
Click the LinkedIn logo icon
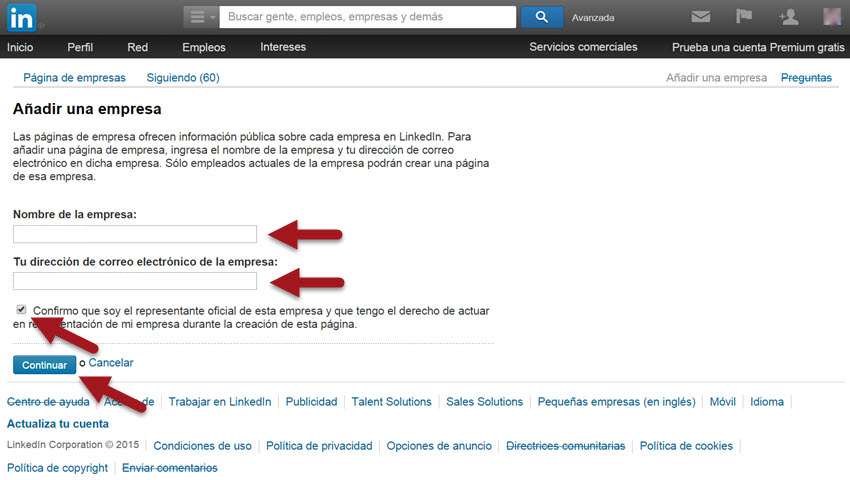[x=24, y=17]
